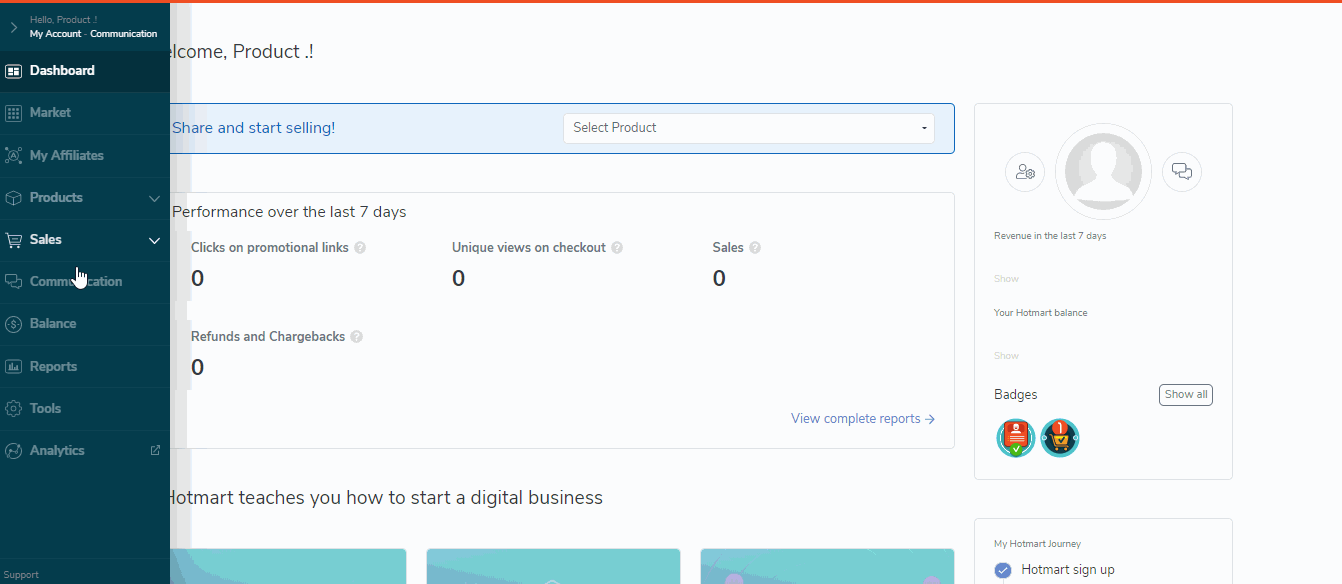The width and height of the screenshot is (1342, 584).
Task: Click the Show all badges button
Action: [1186, 395]
